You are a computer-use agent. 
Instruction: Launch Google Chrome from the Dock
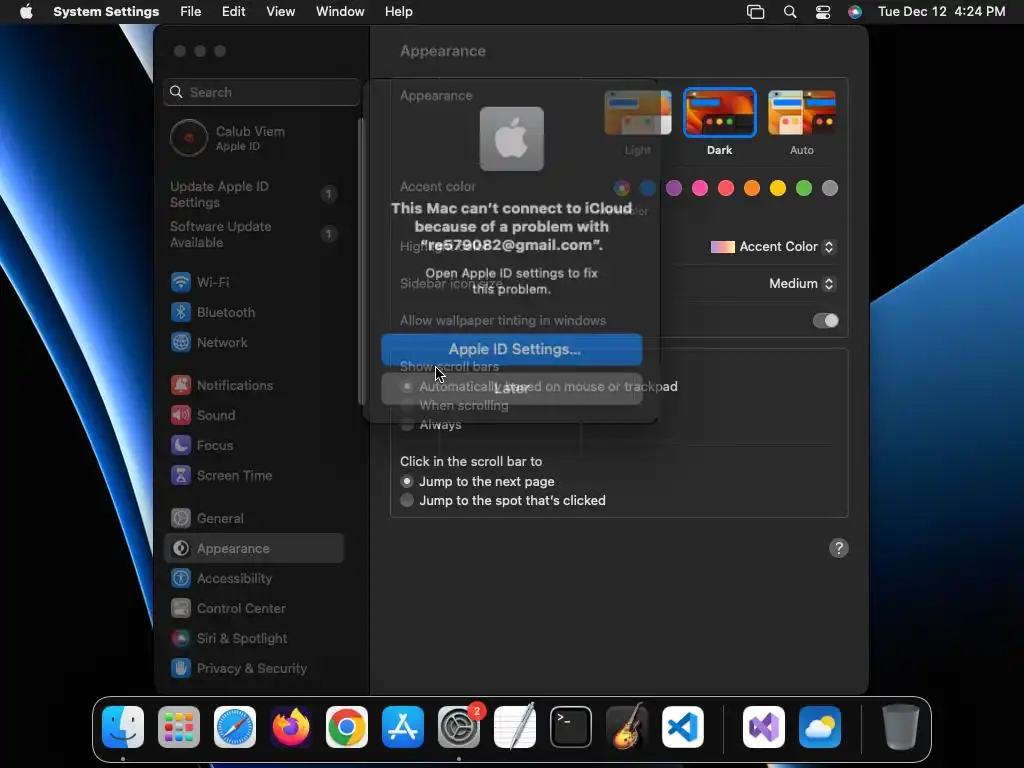[x=347, y=727]
